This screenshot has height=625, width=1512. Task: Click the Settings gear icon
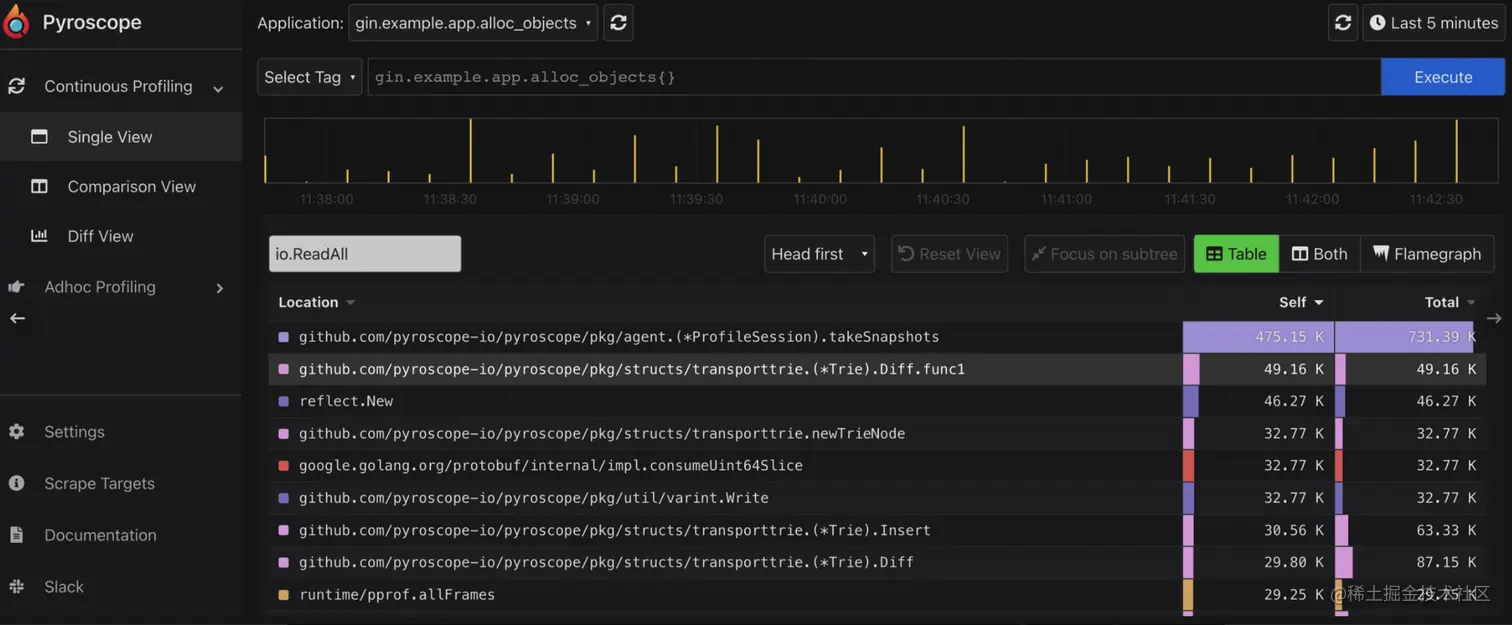[16, 432]
